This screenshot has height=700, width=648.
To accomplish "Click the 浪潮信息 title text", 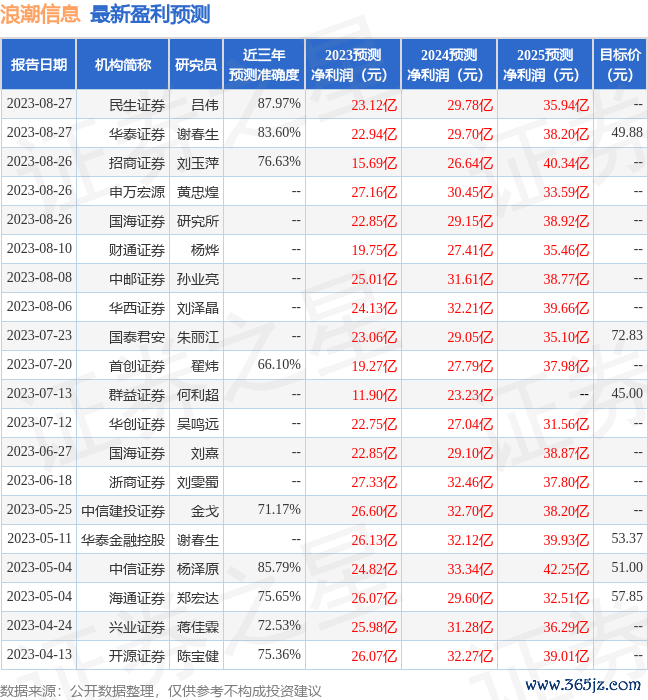I will point(40,14).
